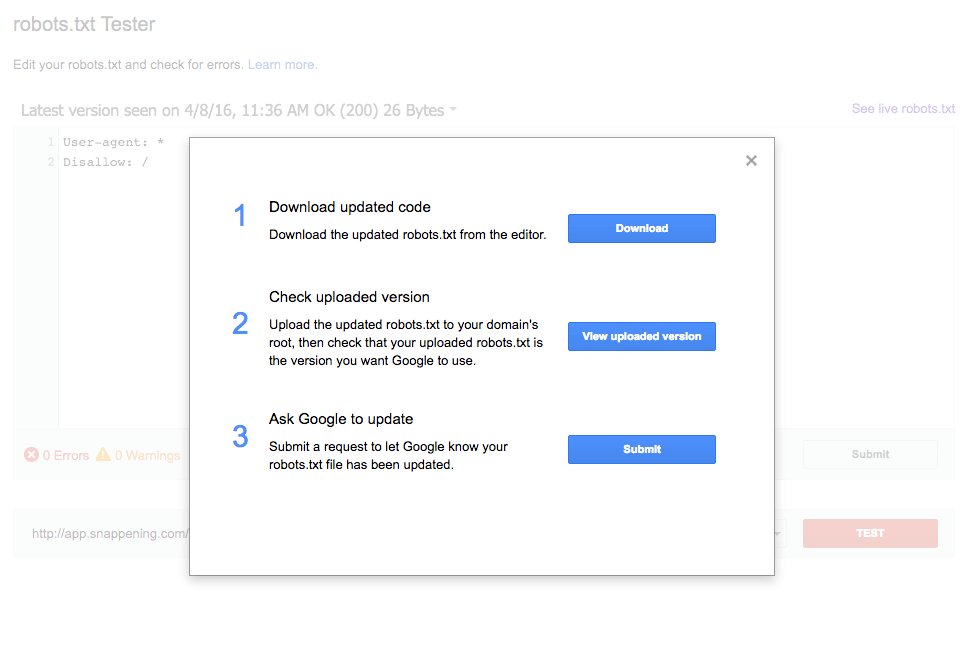Open the Learn more link

point(282,65)
